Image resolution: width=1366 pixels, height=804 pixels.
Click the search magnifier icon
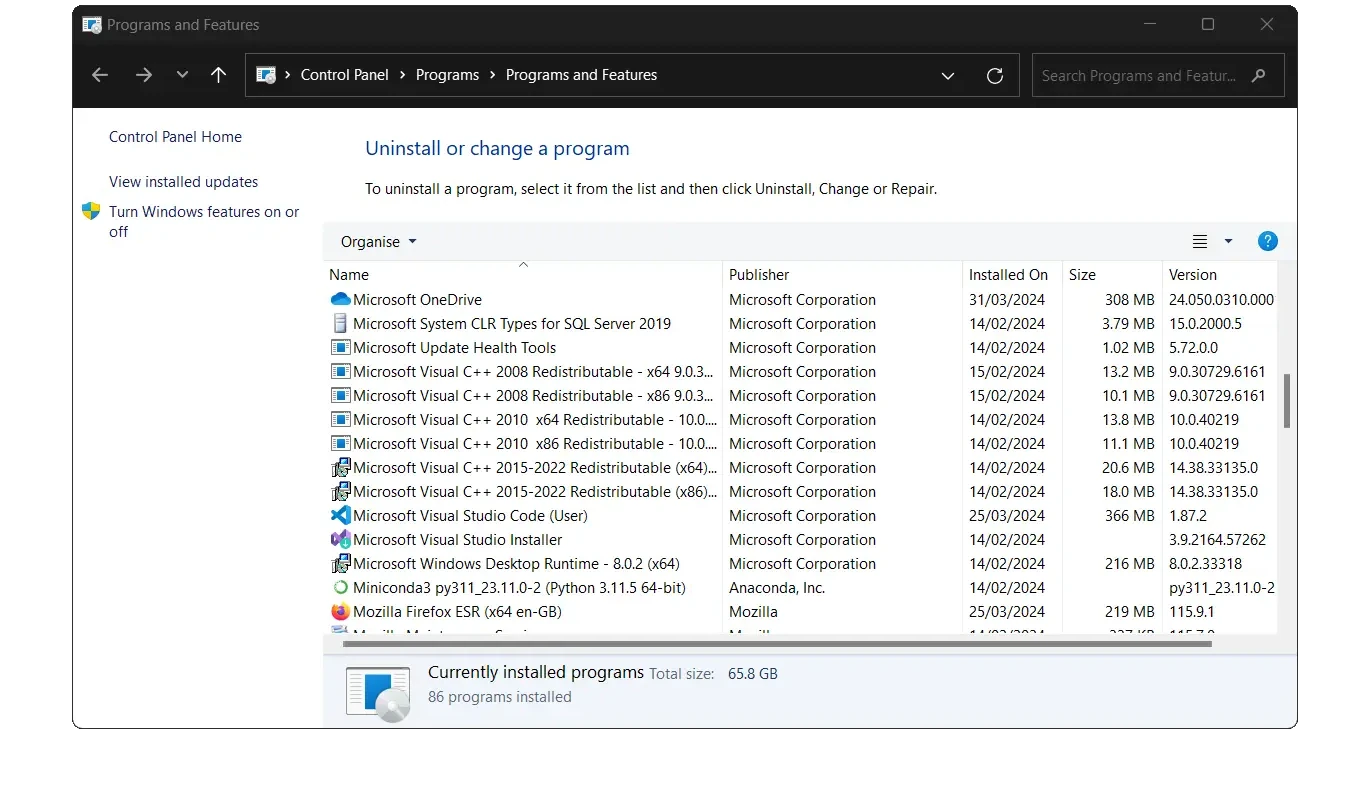click(x=1259, y=75)
